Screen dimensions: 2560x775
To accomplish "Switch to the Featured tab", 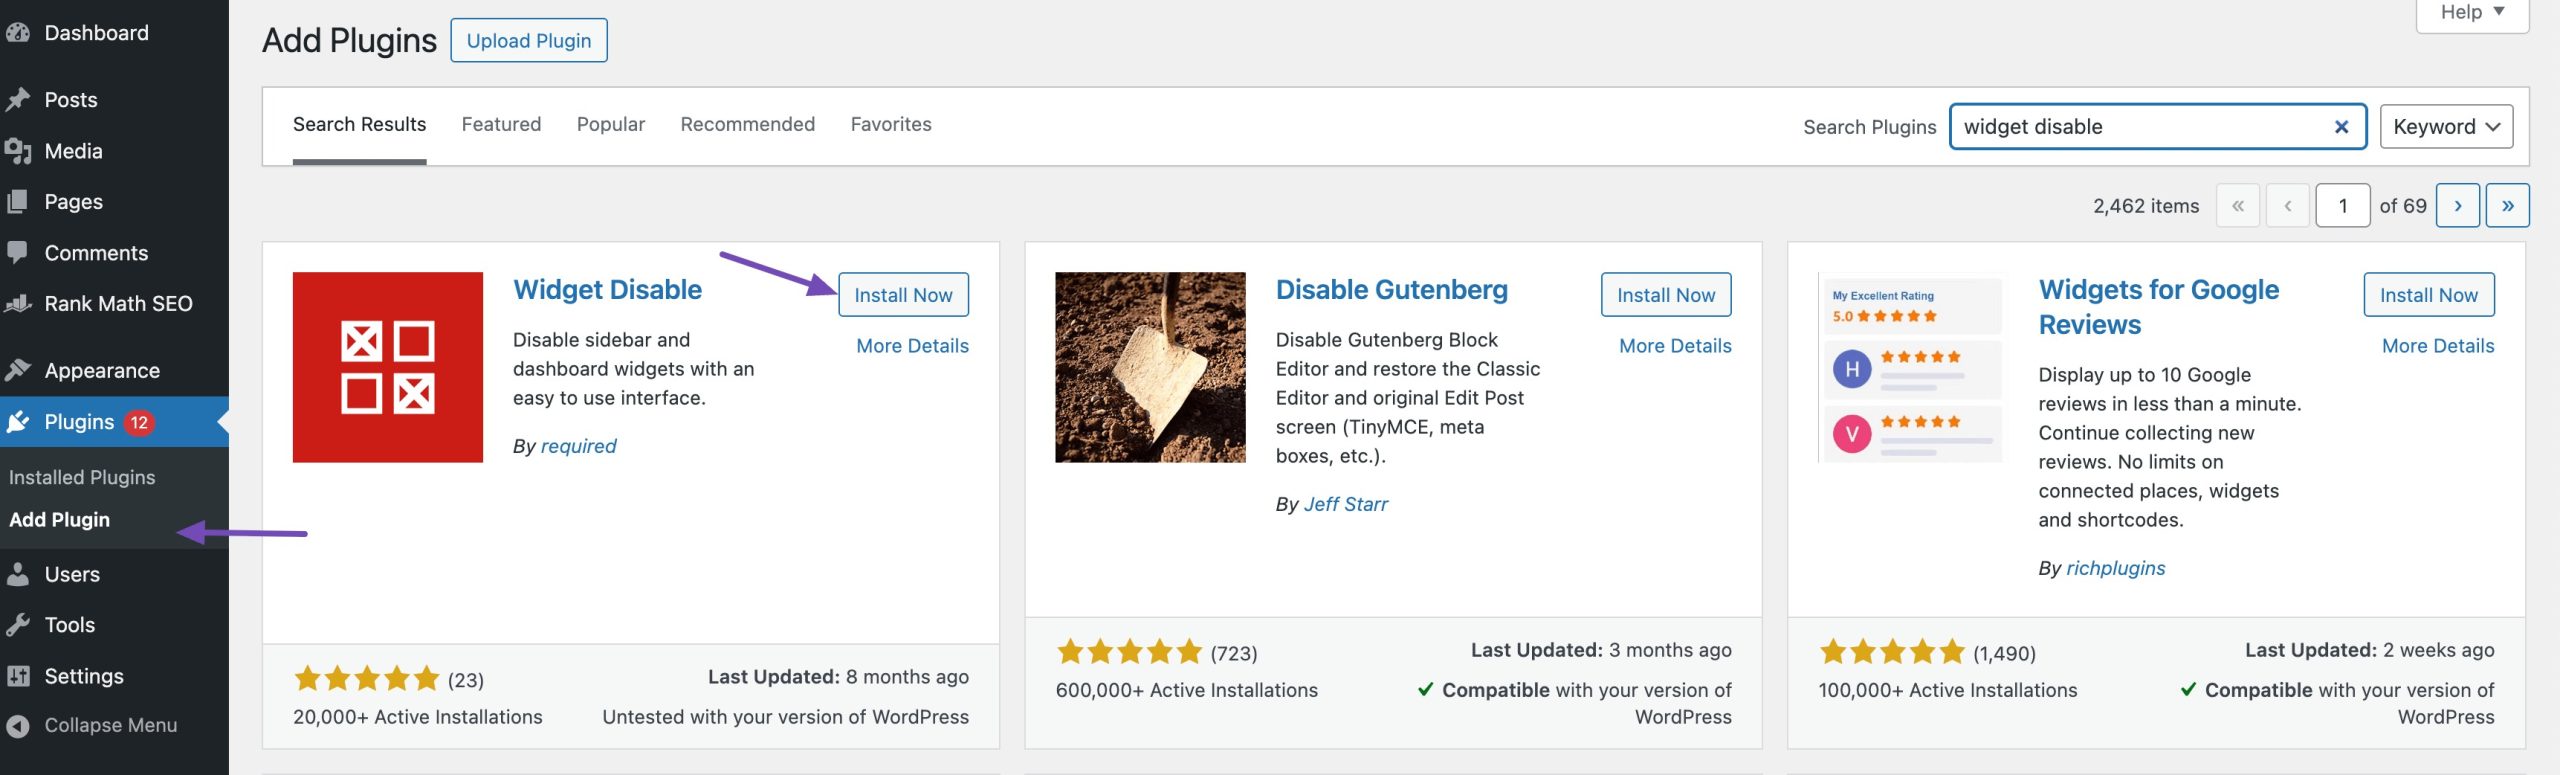I will (501, 124).
